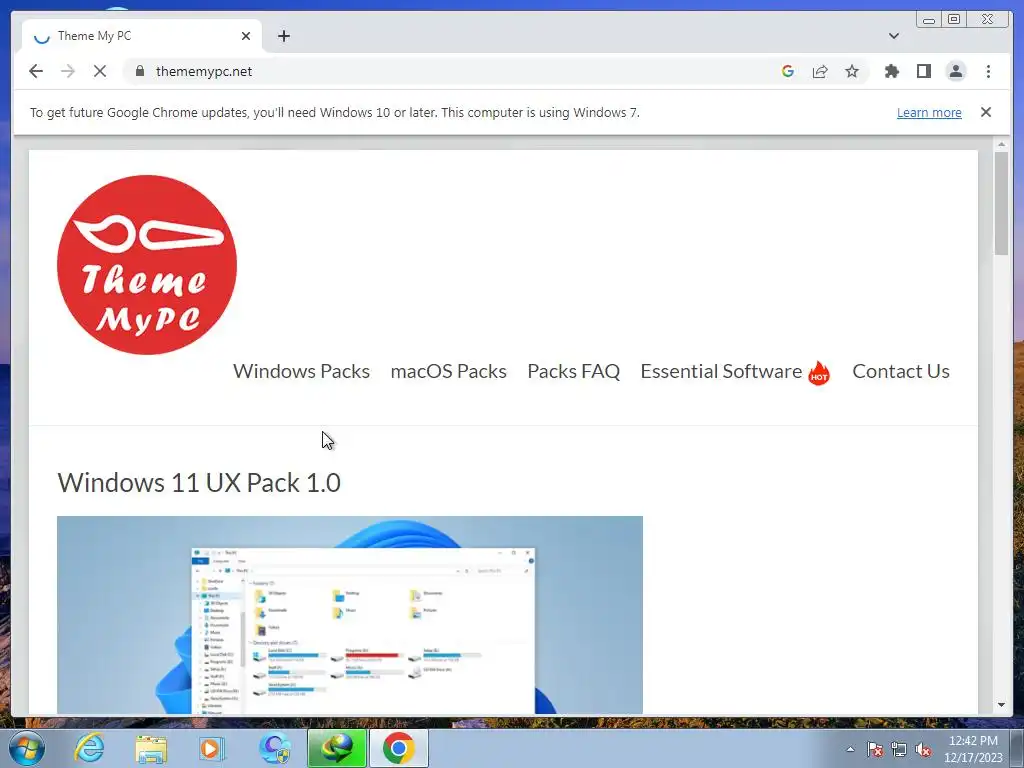Viewport: 1024px width, 768px height.
Task: Click the vertical scrollbar thumb
Action: pyautogui.click(x=1001, y=203)
